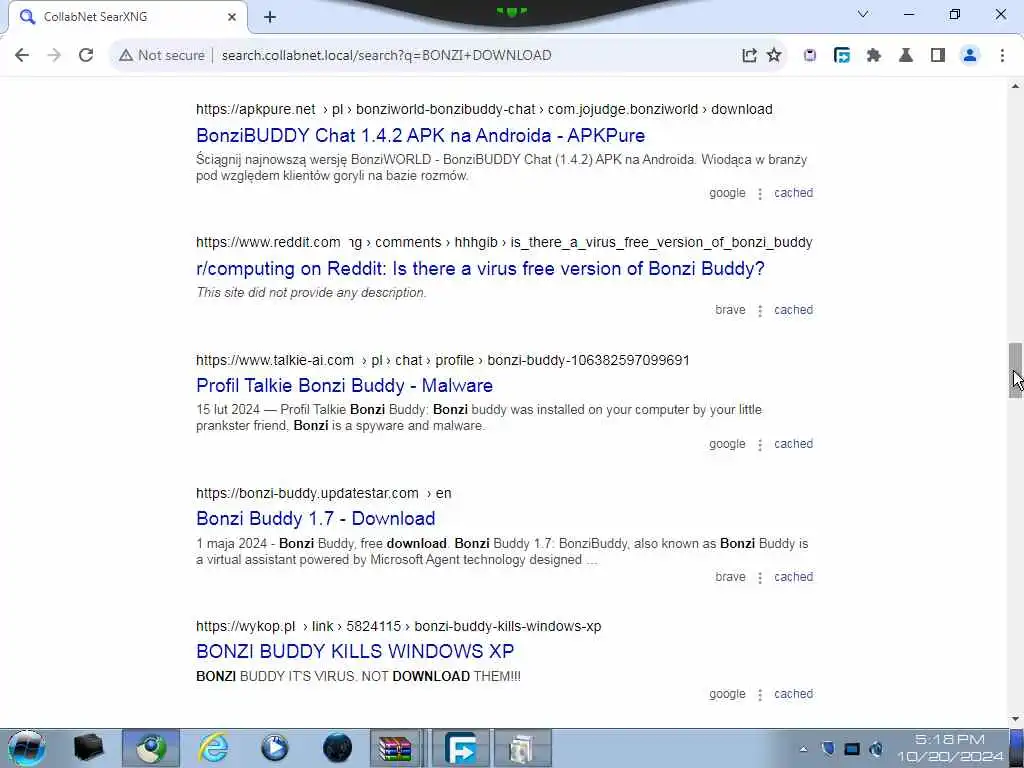This screenshot has height=768, width=1024.
Task: Open the volume tray icon
Action: [876, 749]
